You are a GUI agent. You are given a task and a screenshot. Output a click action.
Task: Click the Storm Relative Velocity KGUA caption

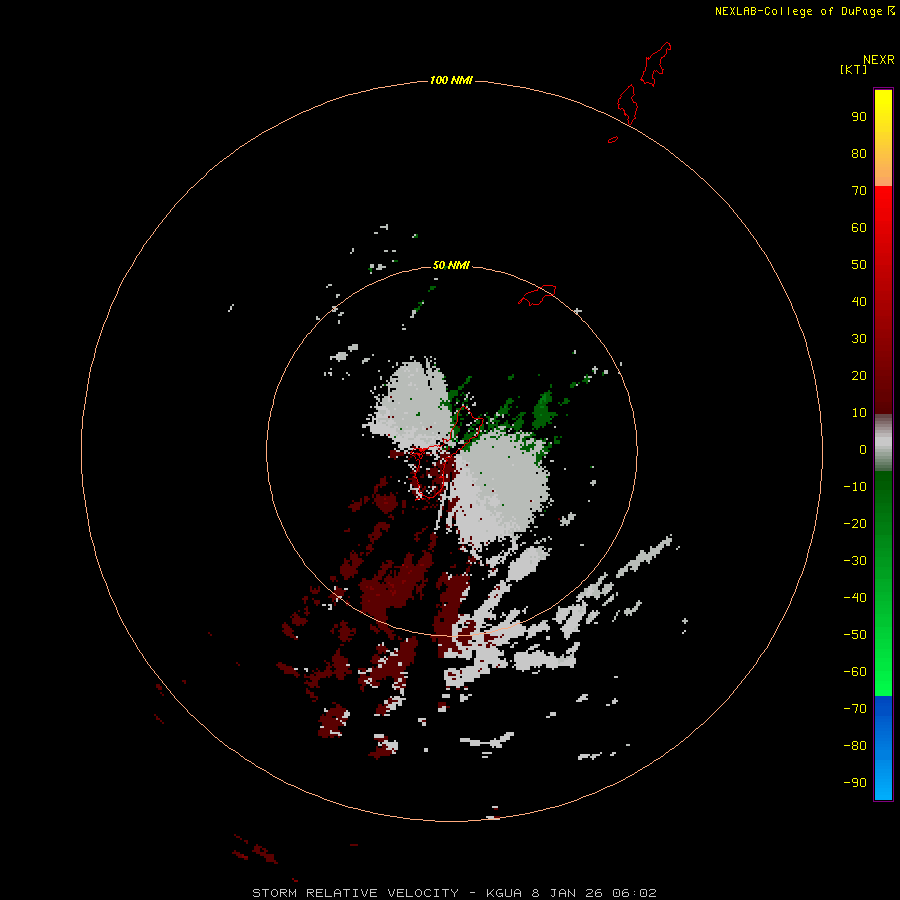454,893
